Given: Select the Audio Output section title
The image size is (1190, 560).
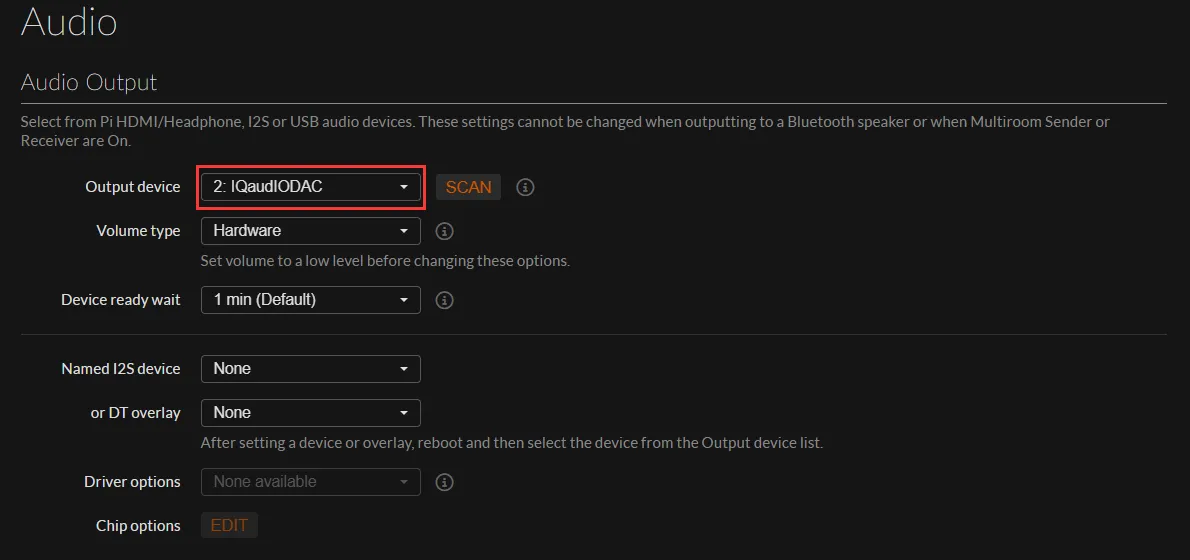Looking at the screenshot, I should (x=89, y=82).
